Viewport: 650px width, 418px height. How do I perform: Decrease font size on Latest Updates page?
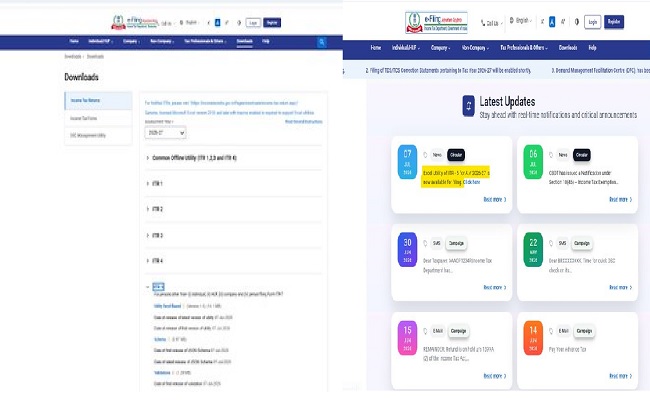[542, 22]
